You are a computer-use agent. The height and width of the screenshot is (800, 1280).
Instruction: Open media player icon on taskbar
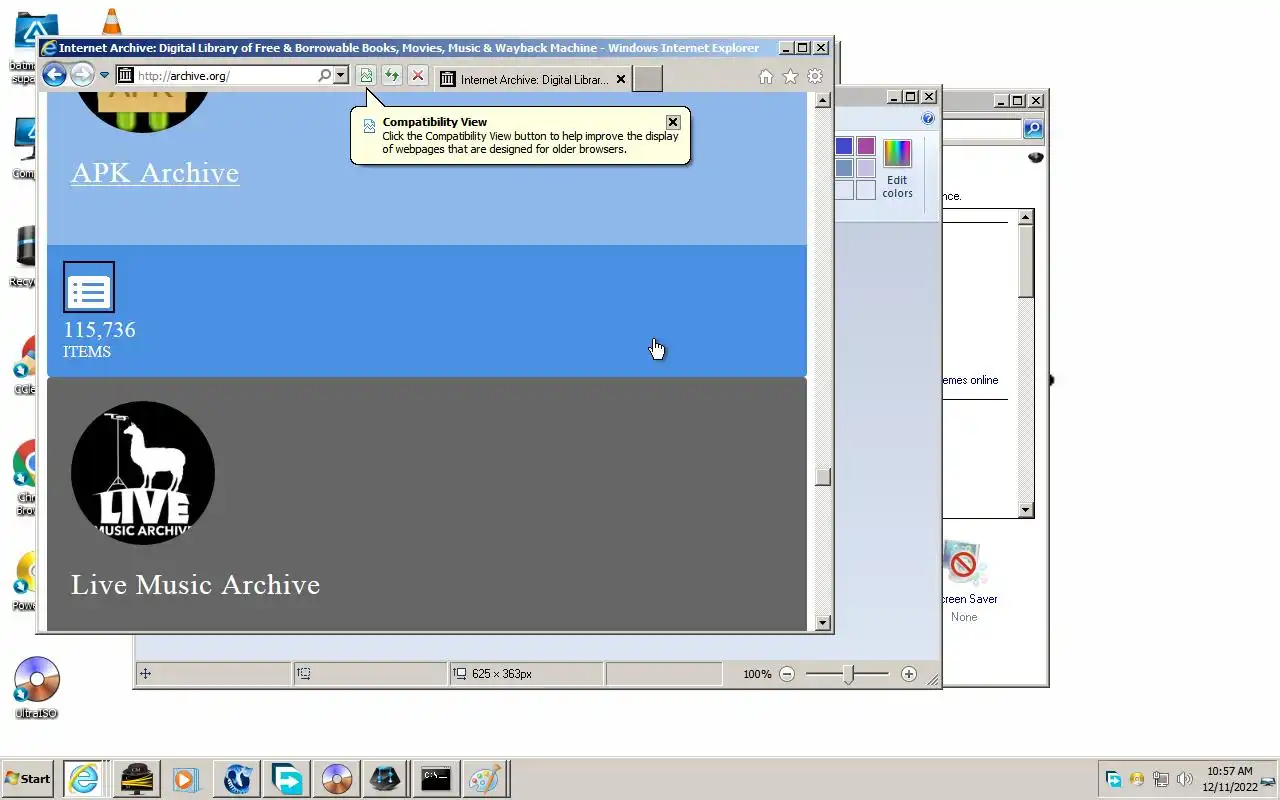pyautogui.click(x=186, y=778)
